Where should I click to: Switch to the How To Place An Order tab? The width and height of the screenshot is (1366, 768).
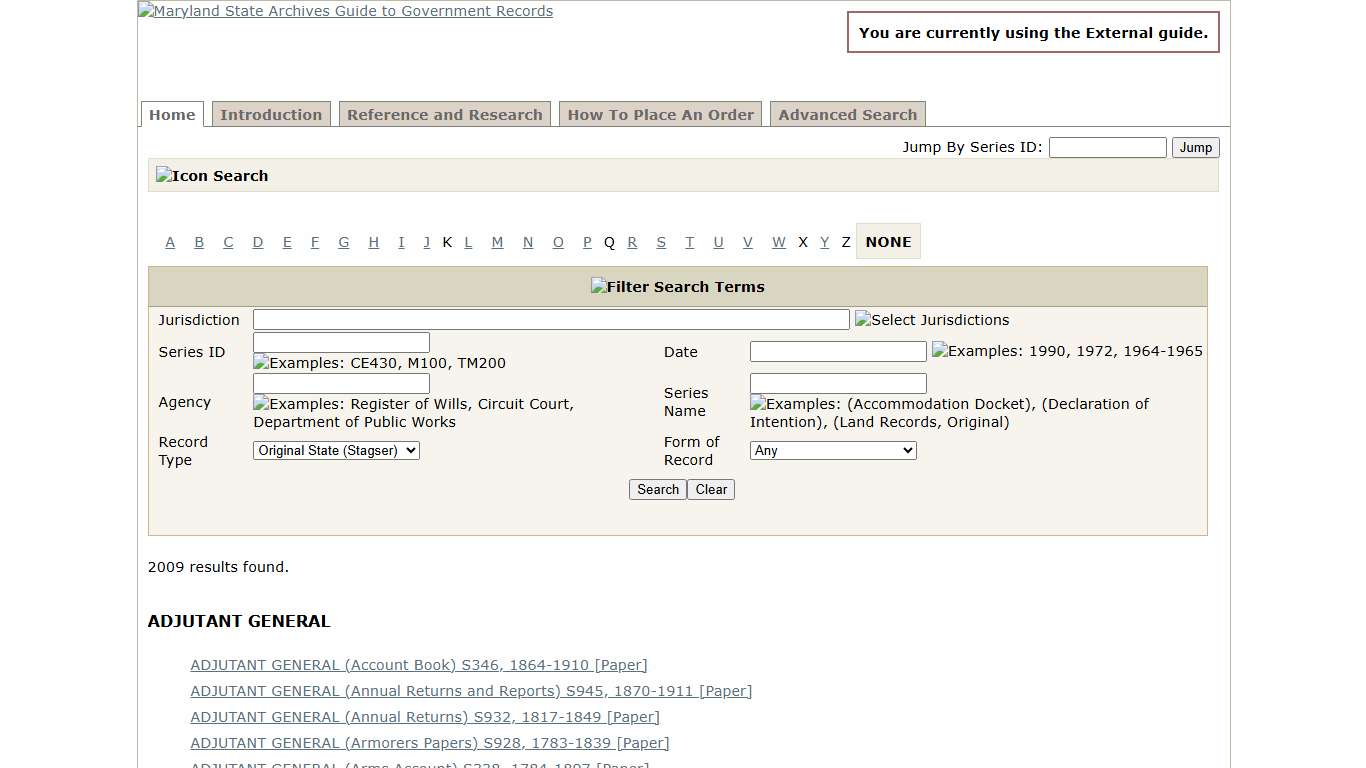coord(660,114)
